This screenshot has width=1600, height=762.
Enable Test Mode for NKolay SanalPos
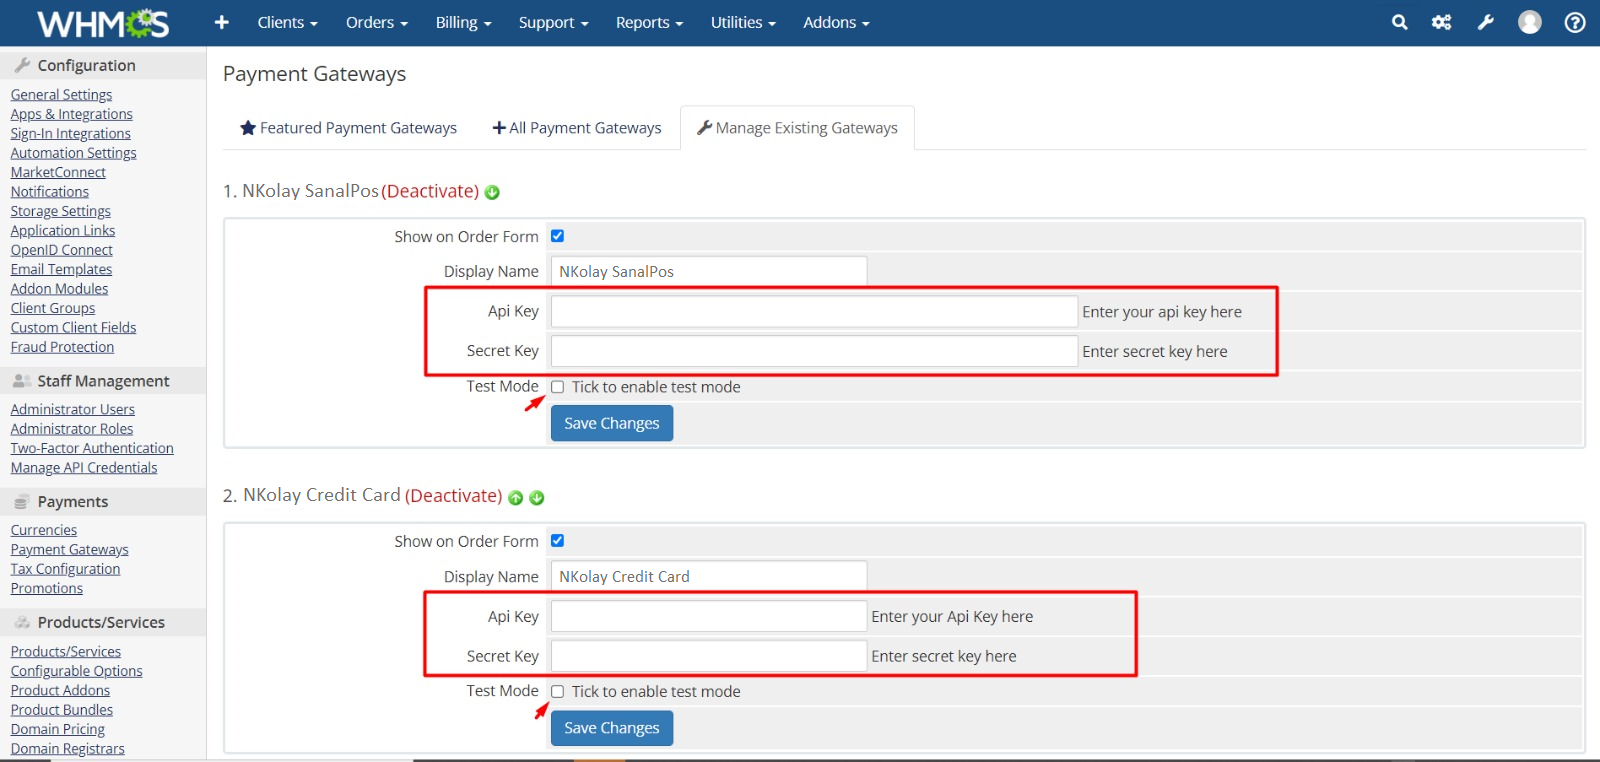[x=558, y=387]
